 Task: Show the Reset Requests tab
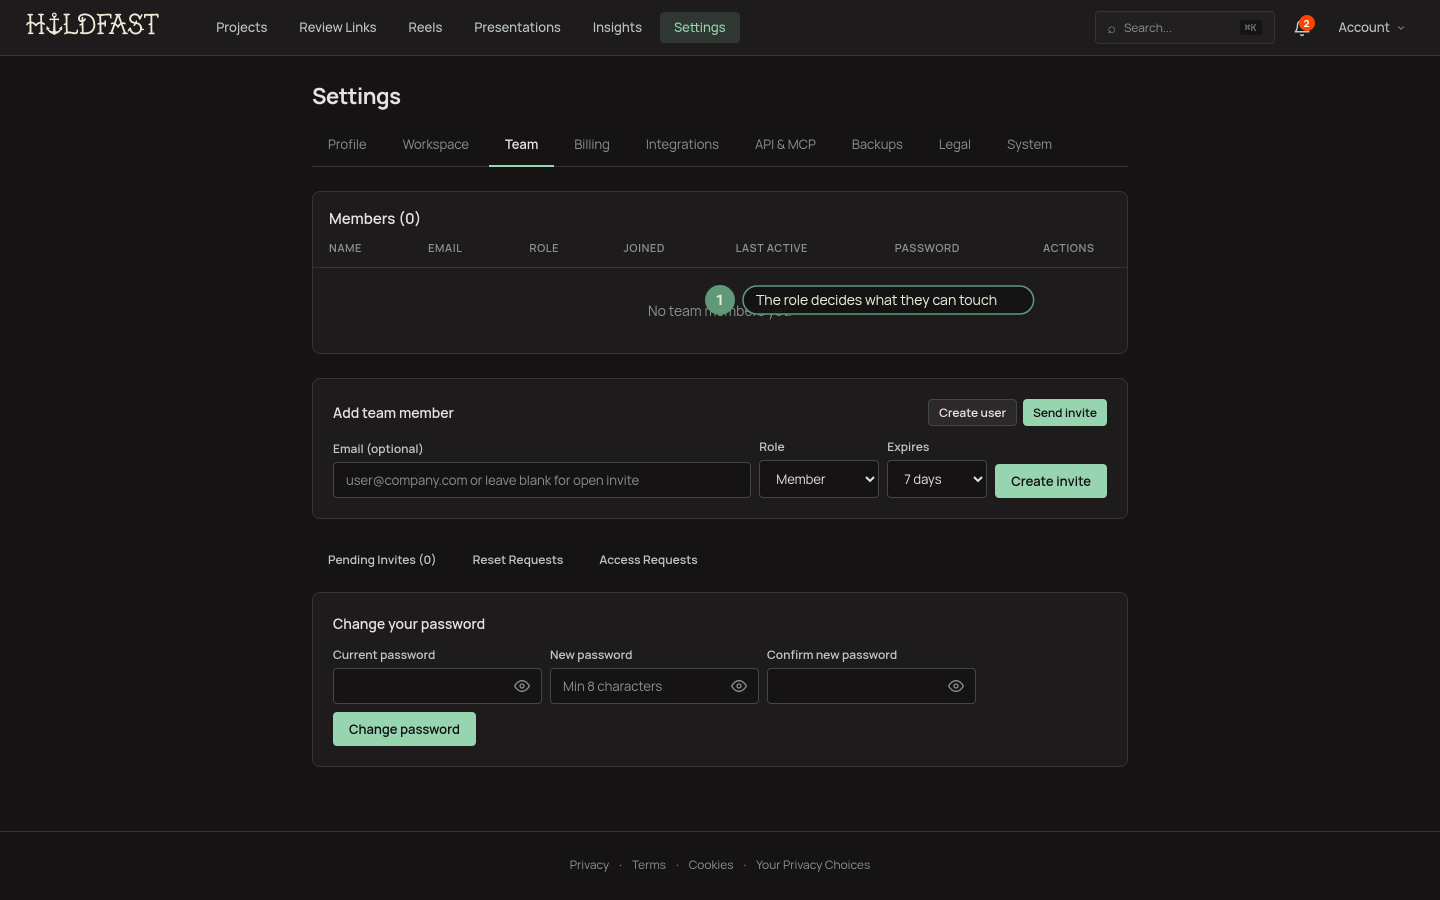click(518, 560)
